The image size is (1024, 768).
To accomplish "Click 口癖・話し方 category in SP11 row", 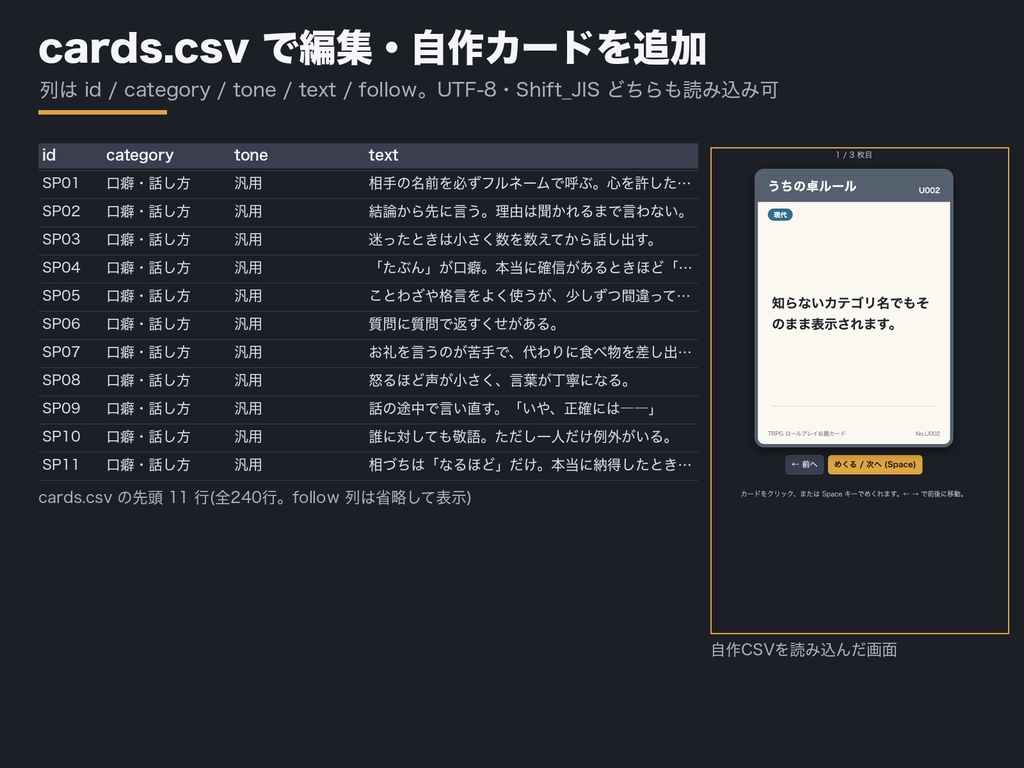I will click(148, 464).
